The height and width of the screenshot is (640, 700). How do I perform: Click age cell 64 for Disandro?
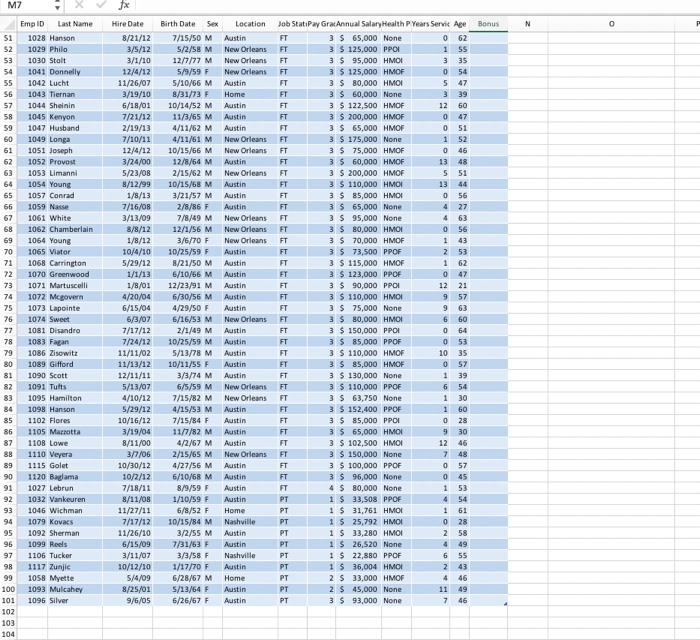[x=459, y=331]
